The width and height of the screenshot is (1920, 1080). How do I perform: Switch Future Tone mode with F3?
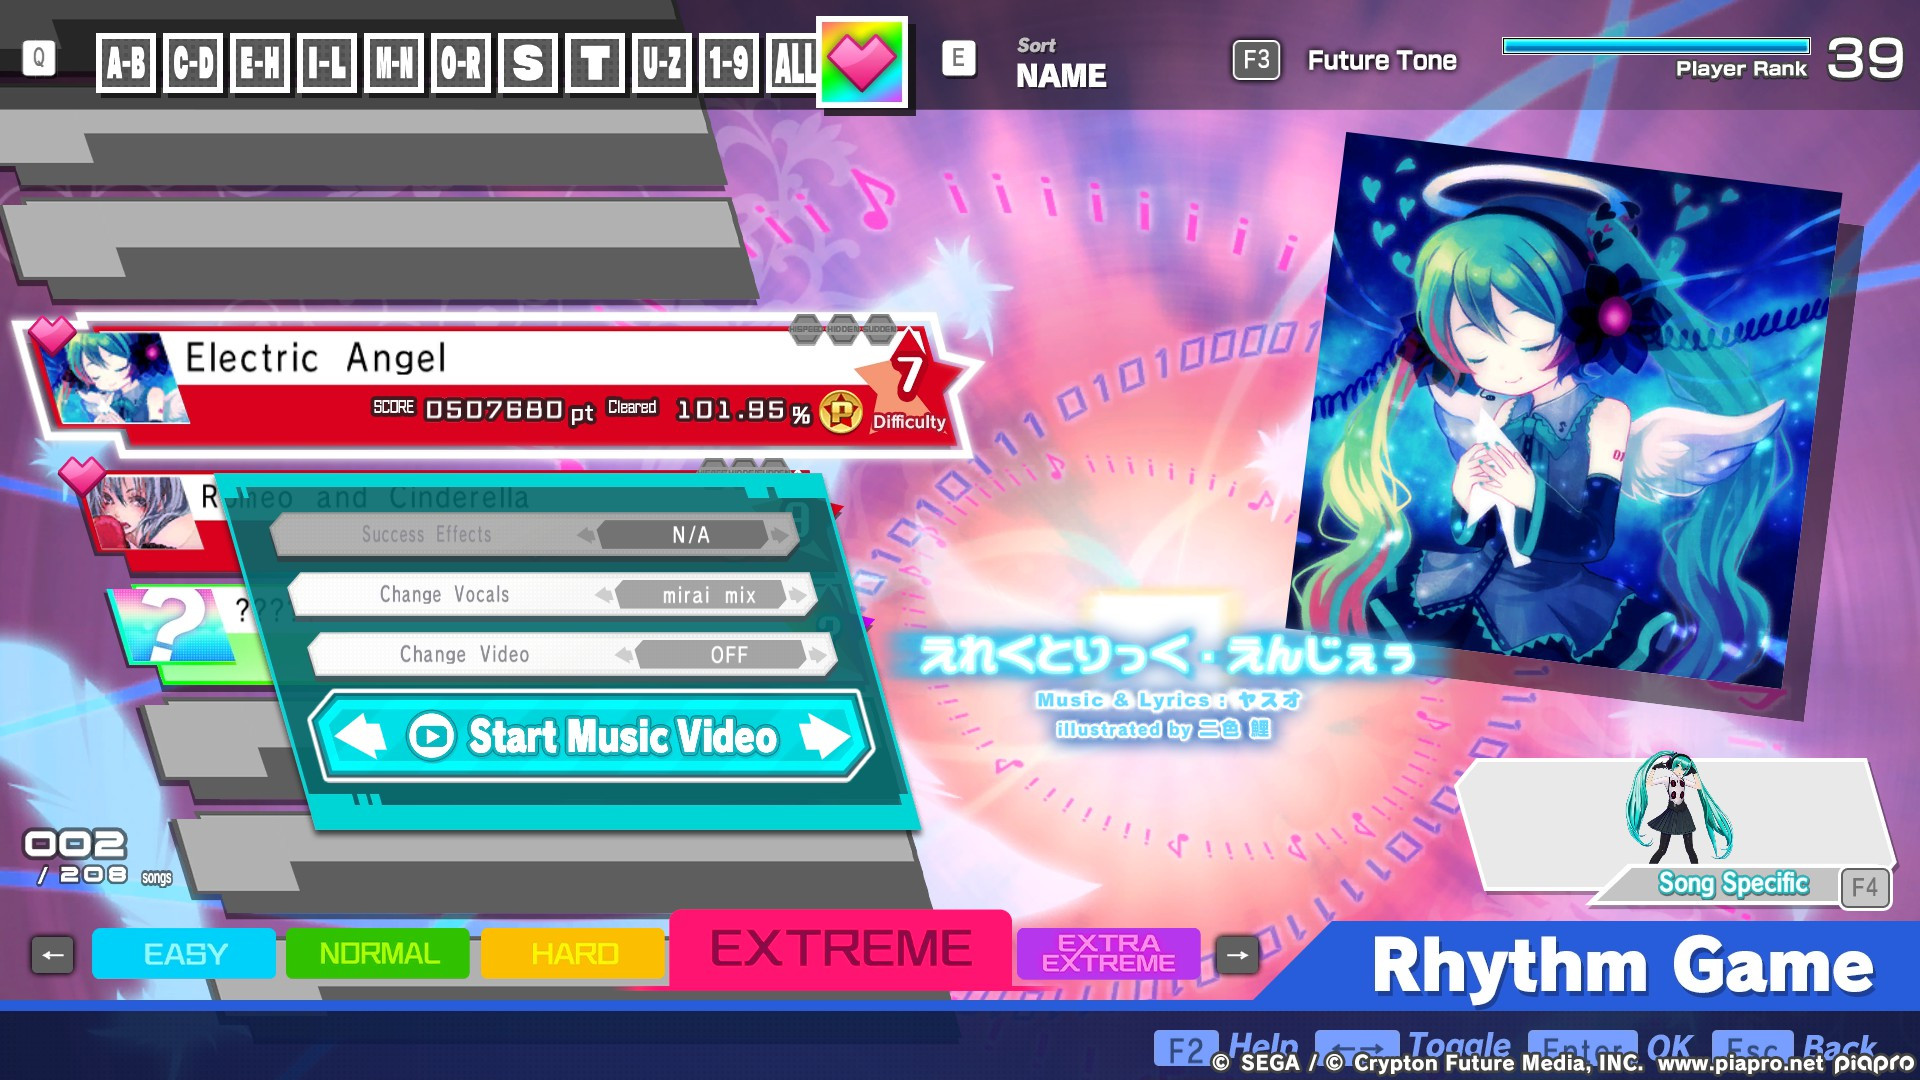point(1258,60)
